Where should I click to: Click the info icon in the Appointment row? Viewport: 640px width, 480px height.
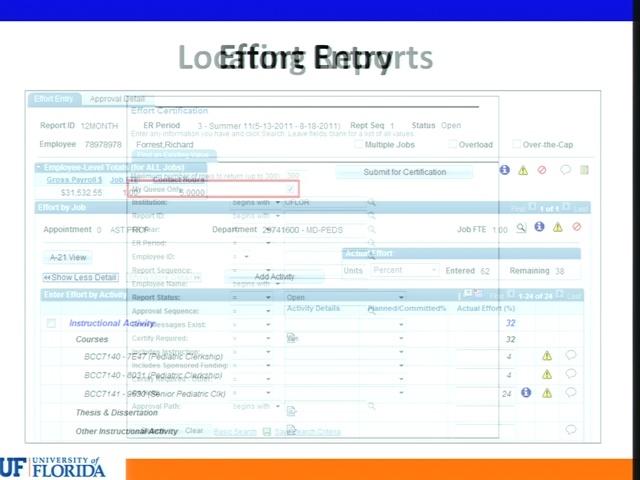pos(539,227)
